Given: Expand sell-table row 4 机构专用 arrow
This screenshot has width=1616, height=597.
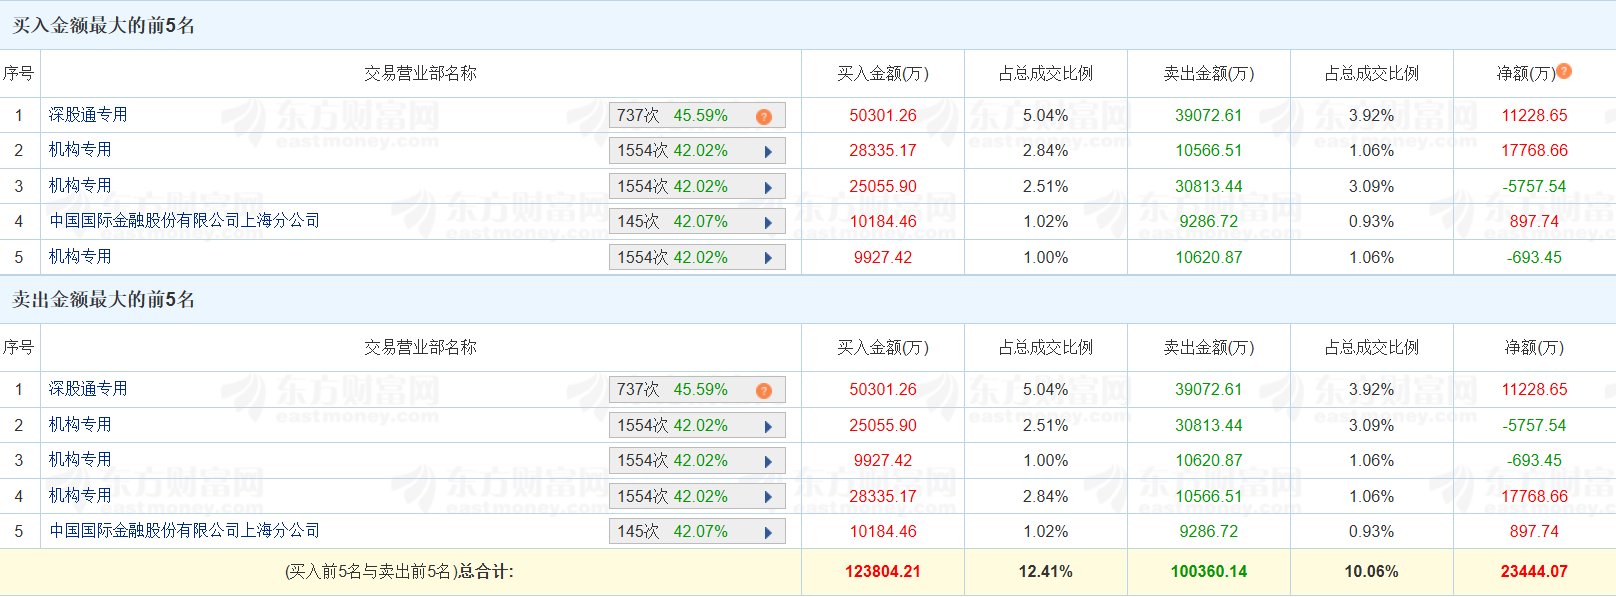Looking at the screenshot, I should coord(768,497).
